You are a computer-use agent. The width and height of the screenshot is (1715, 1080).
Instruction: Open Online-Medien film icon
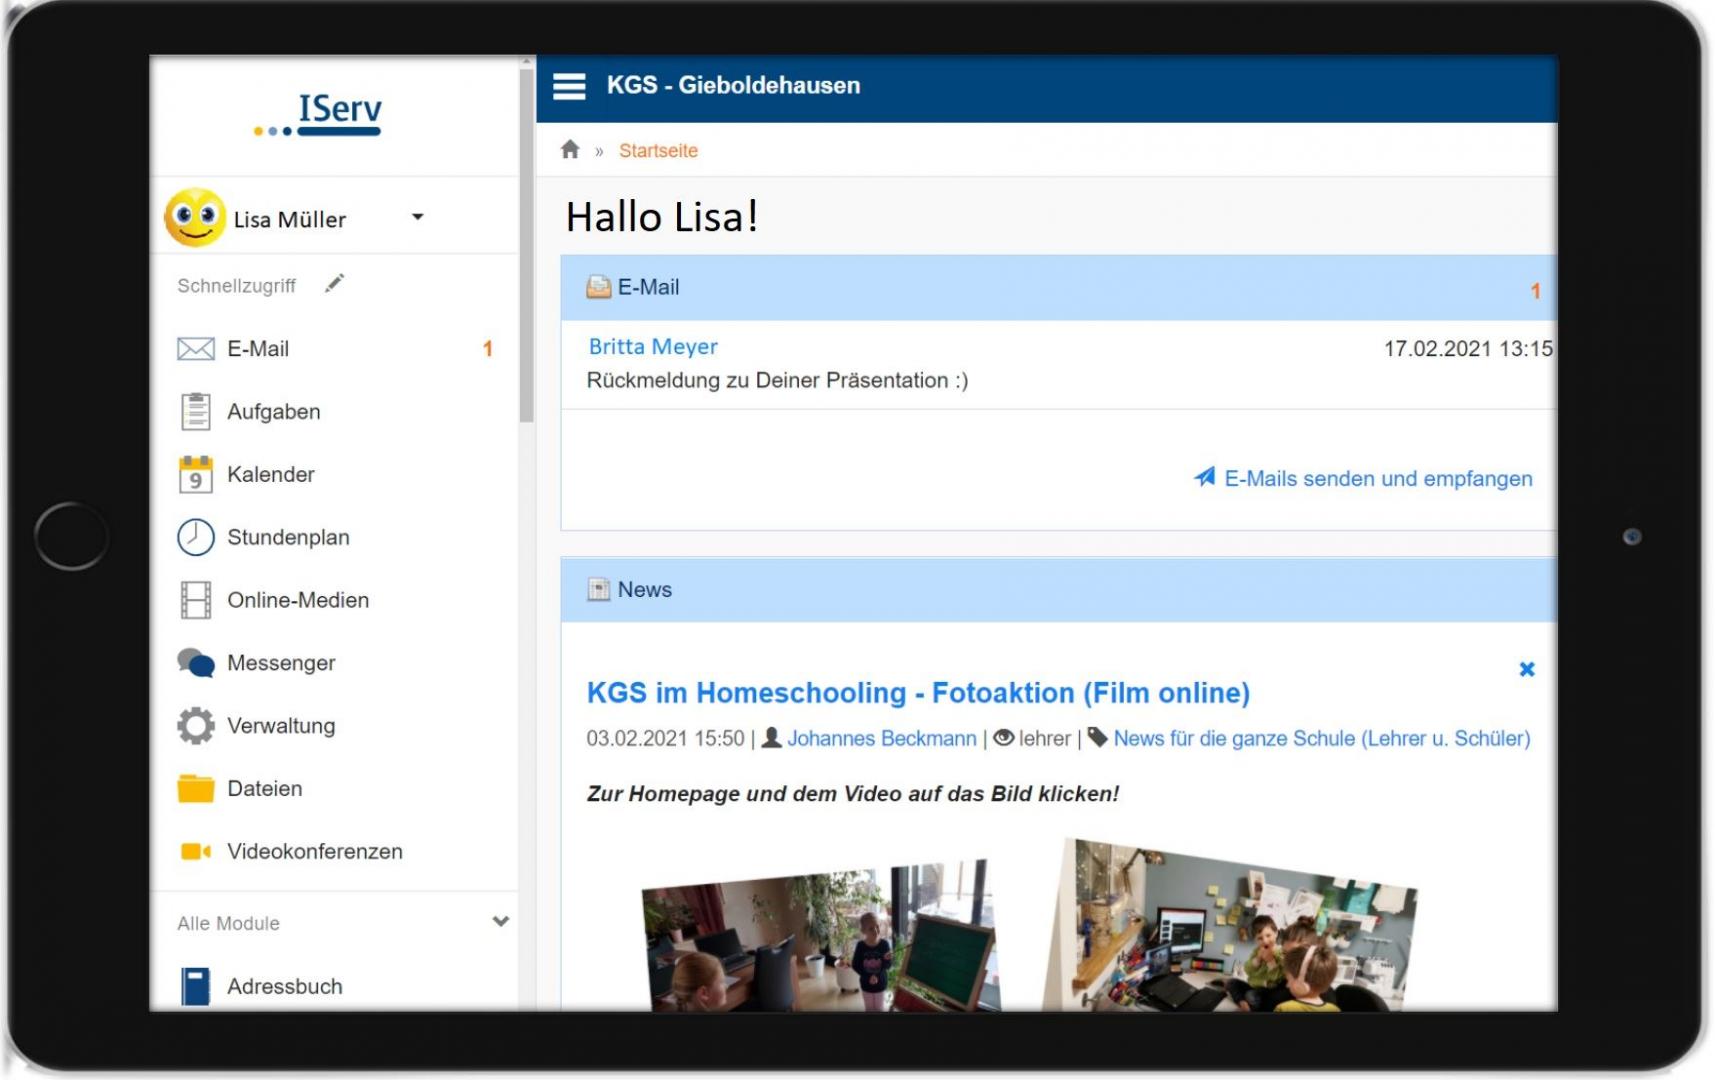click(196, 600)
